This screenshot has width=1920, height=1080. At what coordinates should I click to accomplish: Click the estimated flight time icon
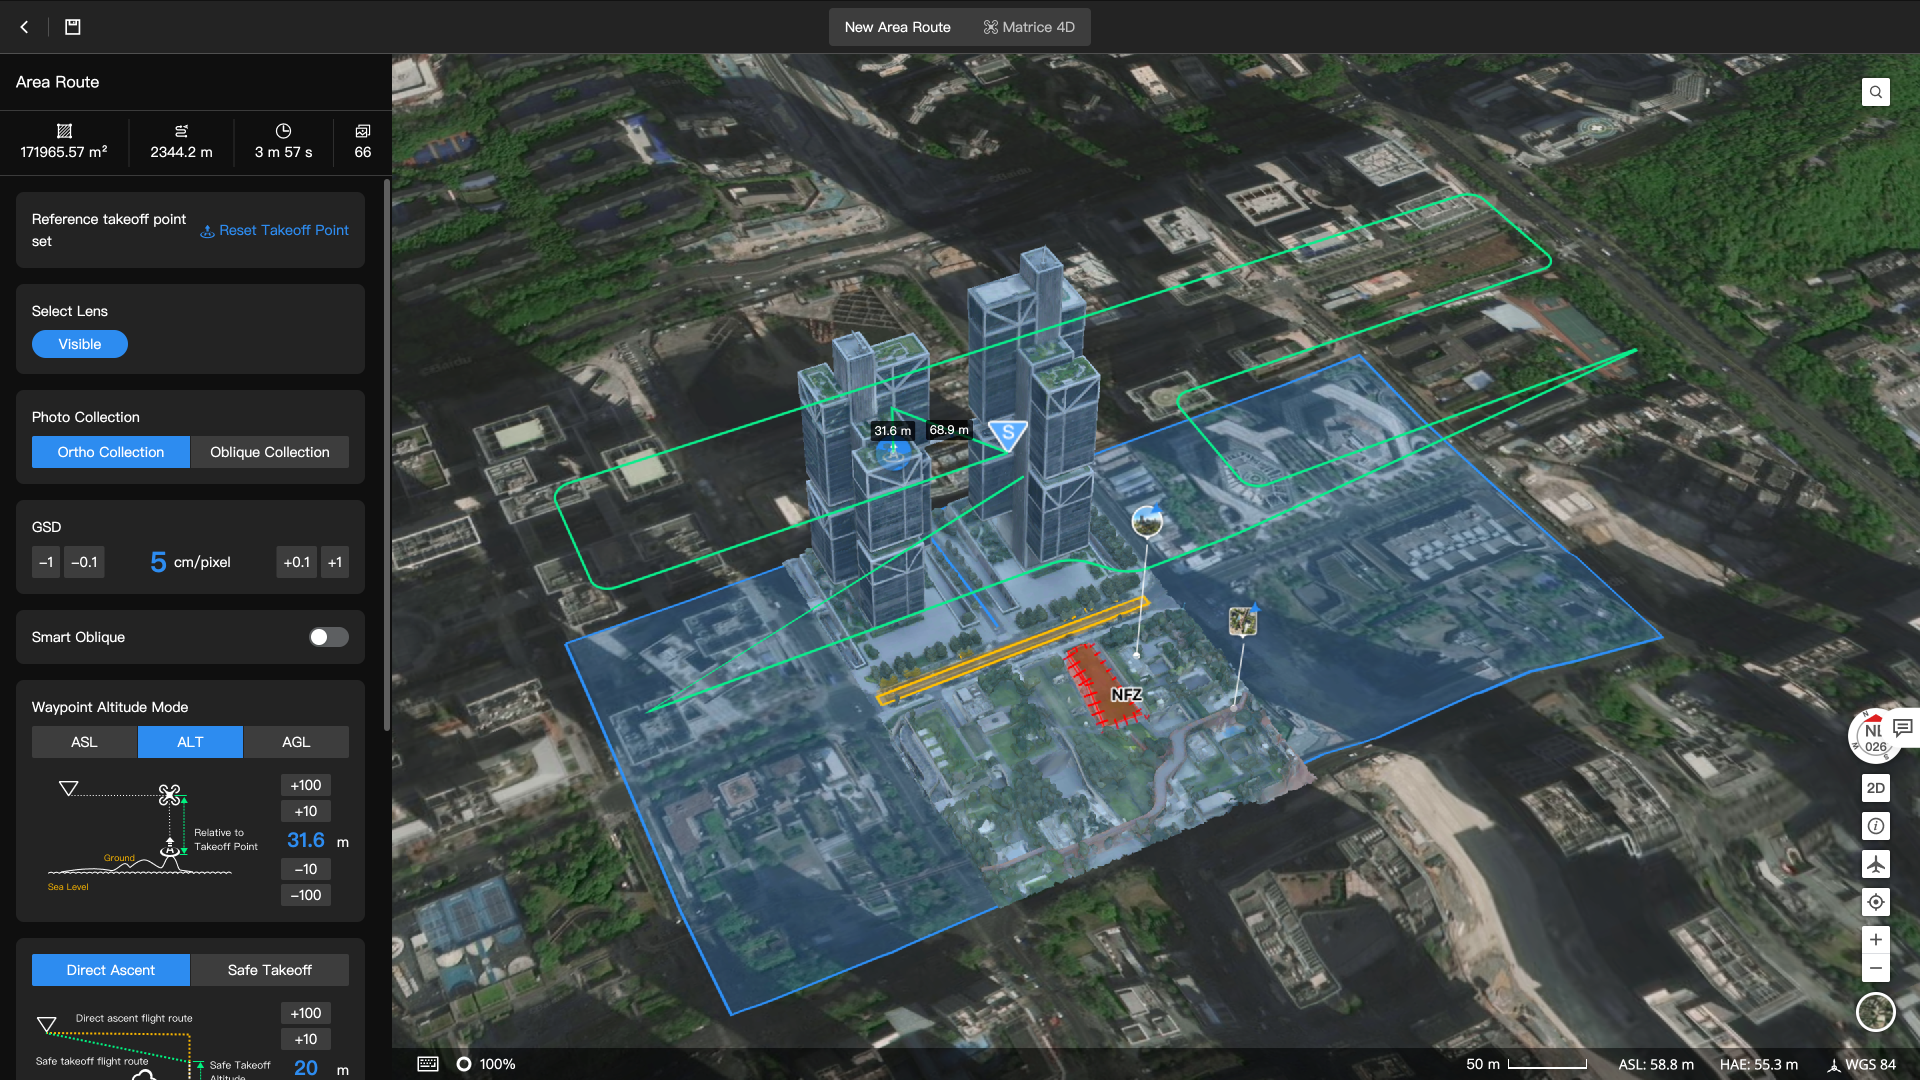pyautogui.click(x=283, y=131)
